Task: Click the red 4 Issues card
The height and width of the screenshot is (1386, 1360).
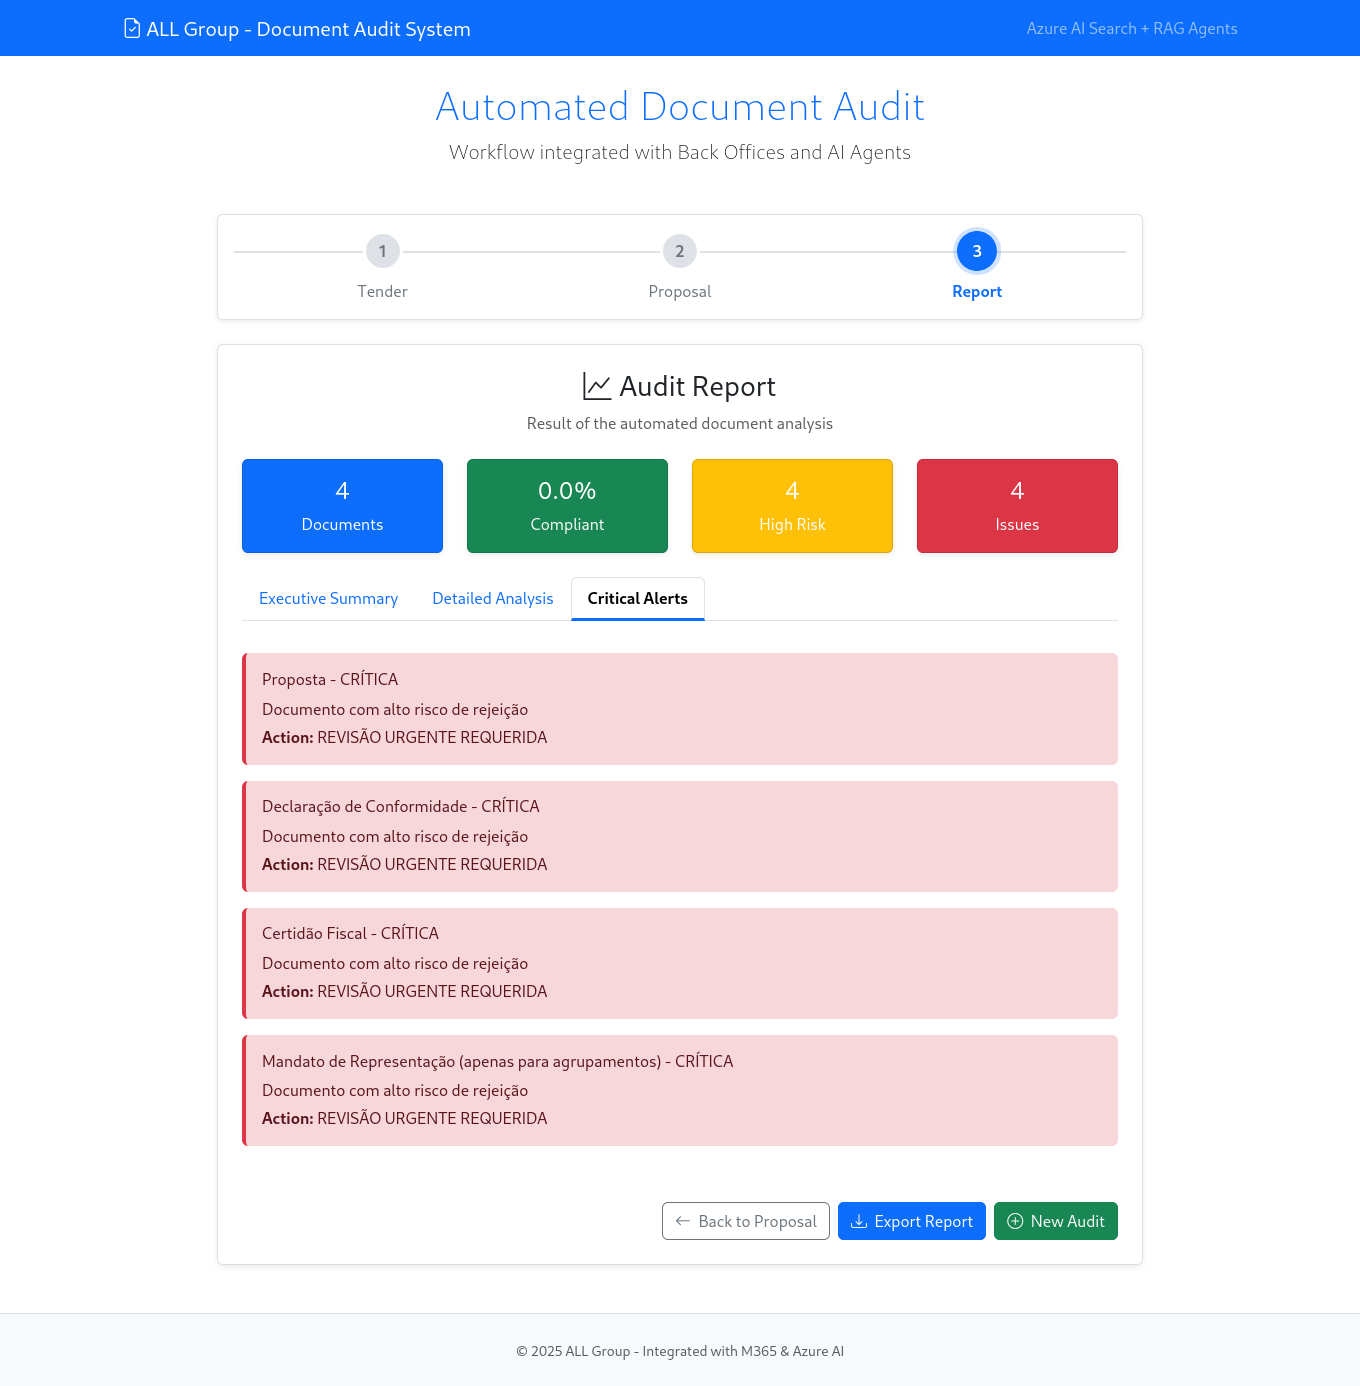Action: pyautogui.click(x=1017, y=505)
